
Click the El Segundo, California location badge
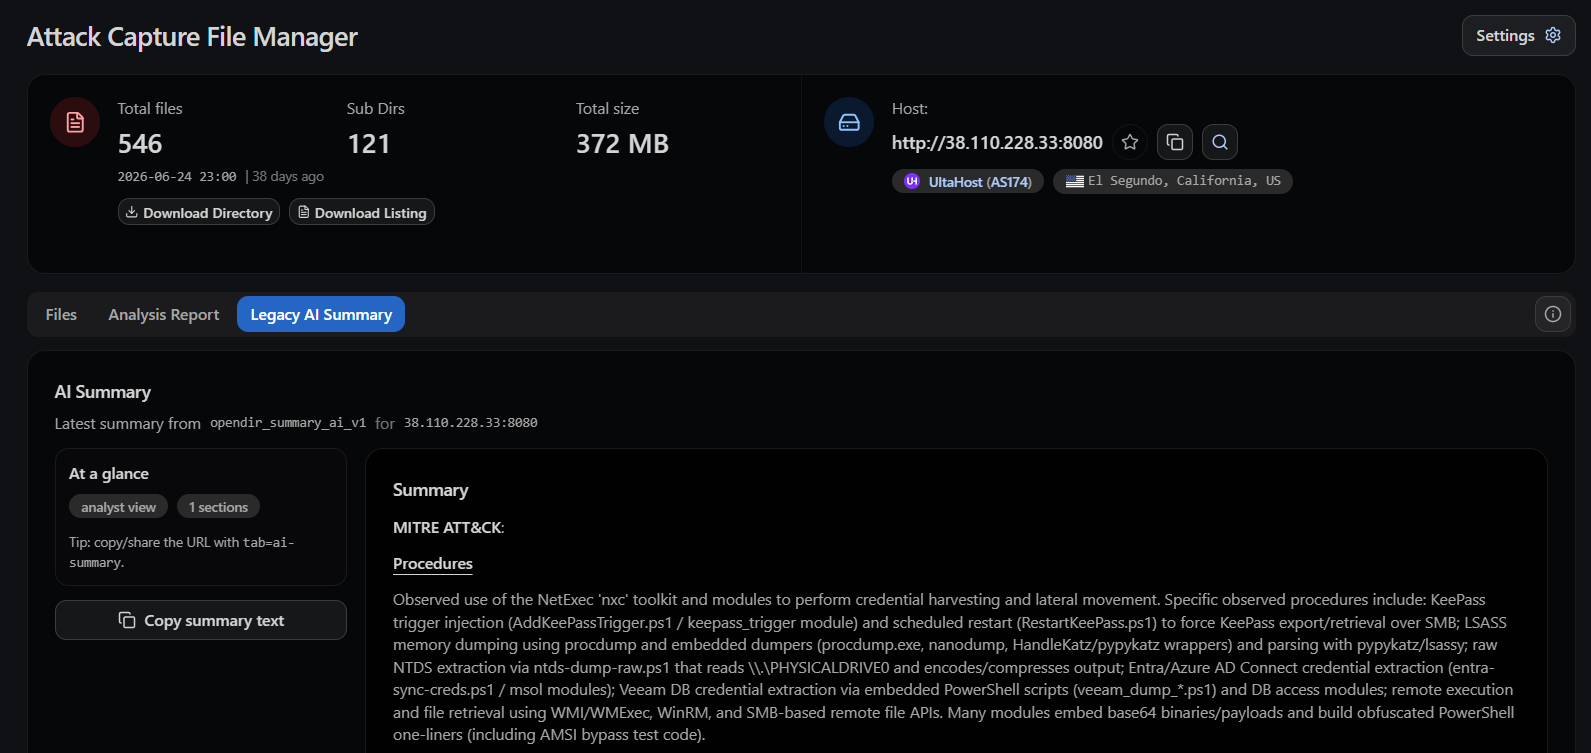pos(1173,181)
